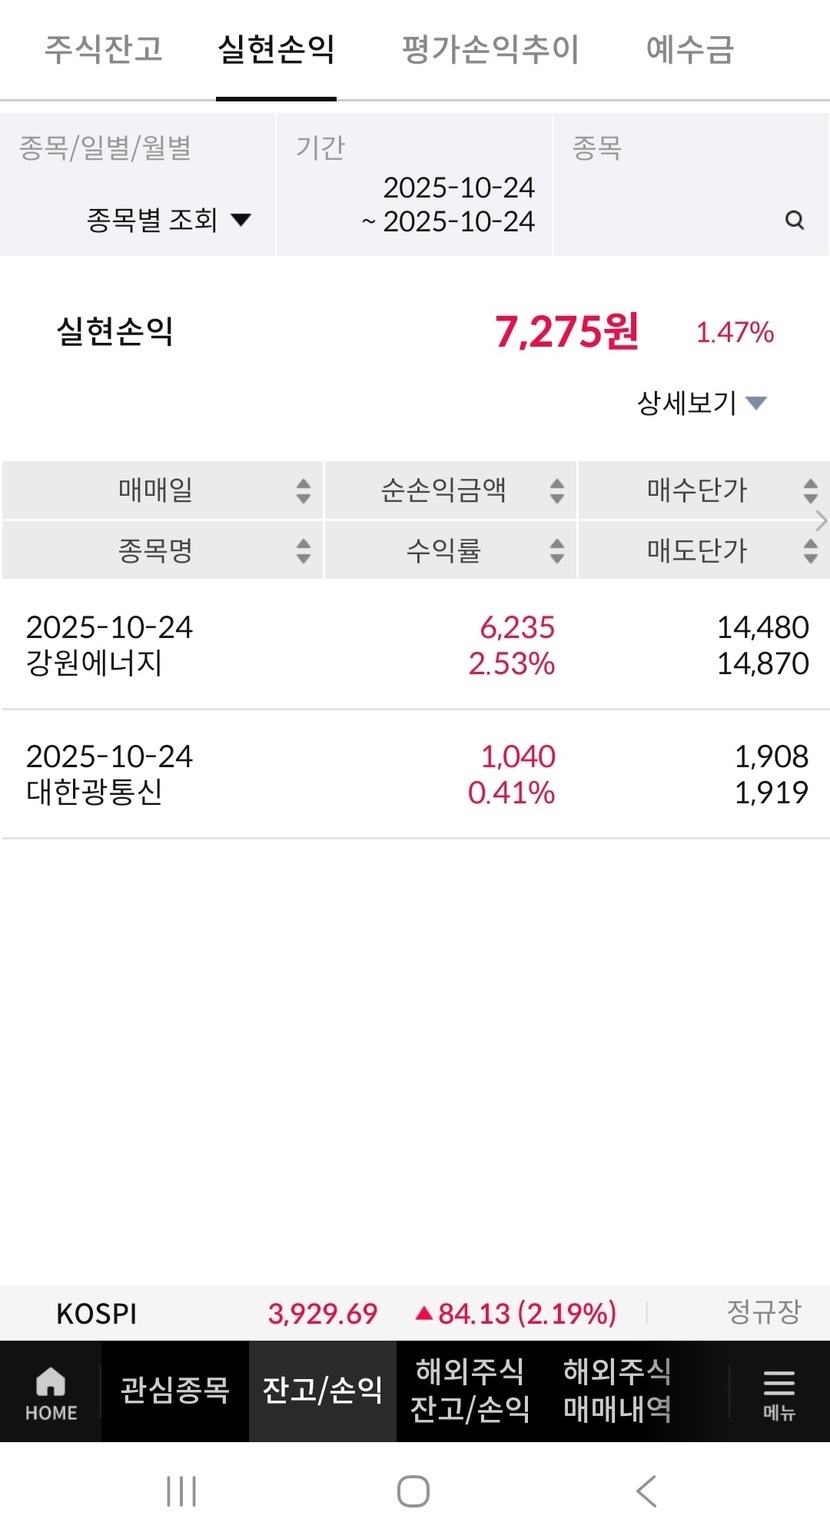
Task: Open Android recent apps button
Action: pyautogui.click(x=181, y=1491)
